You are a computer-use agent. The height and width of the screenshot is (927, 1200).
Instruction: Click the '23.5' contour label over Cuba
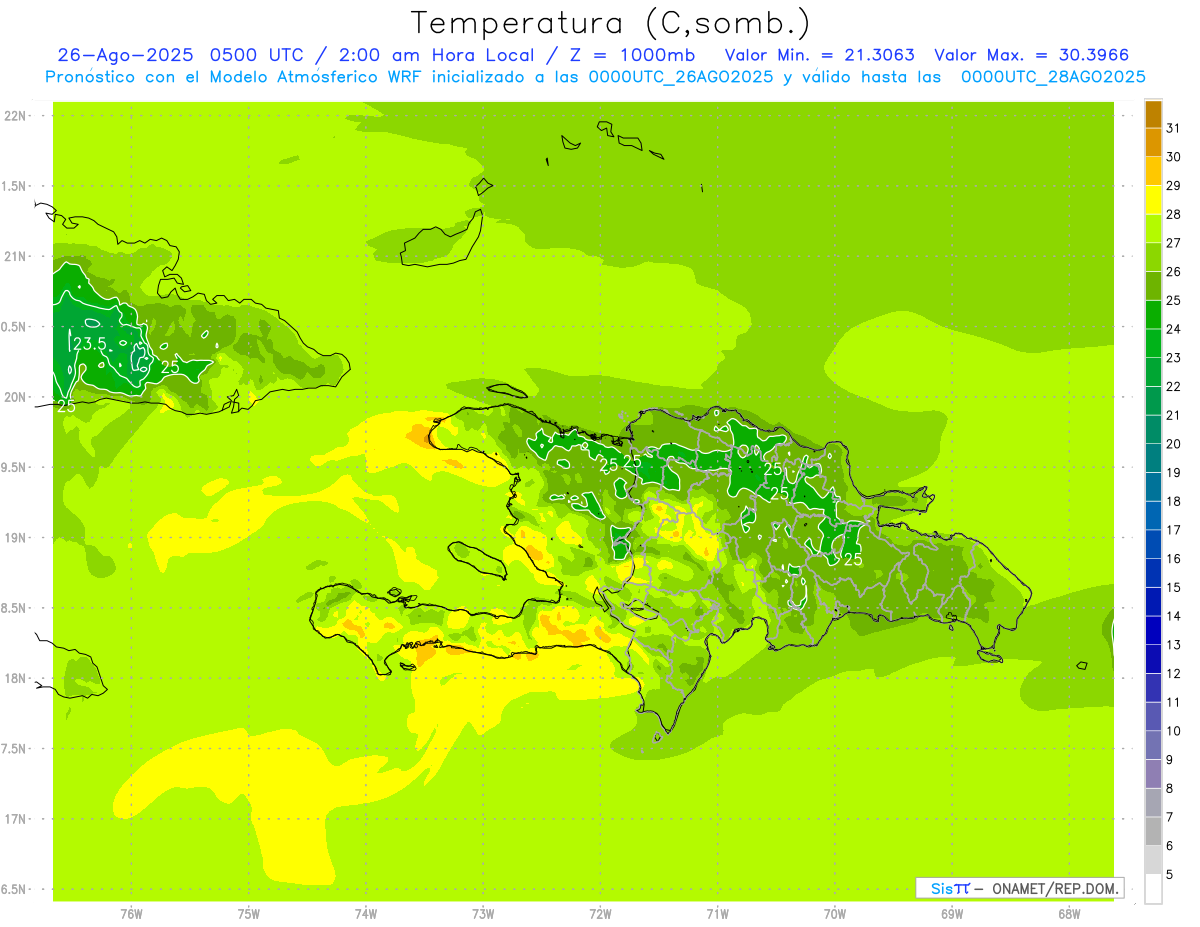point(89,345)
